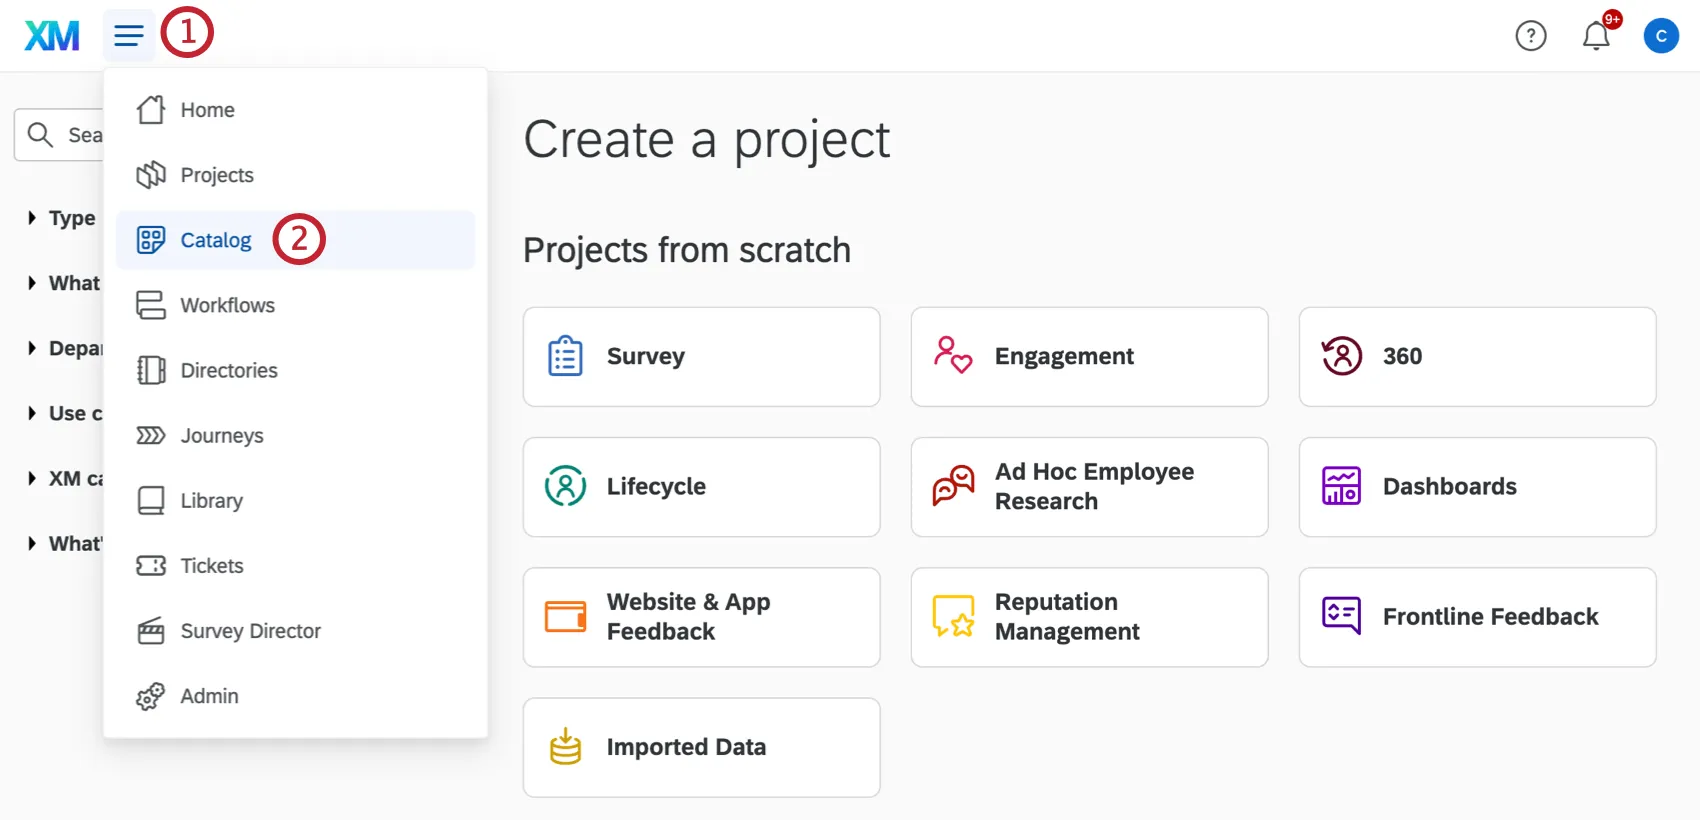
Task: Choose the Dashboards project card
Action: pyautogui.click(x=1476, y=487)
